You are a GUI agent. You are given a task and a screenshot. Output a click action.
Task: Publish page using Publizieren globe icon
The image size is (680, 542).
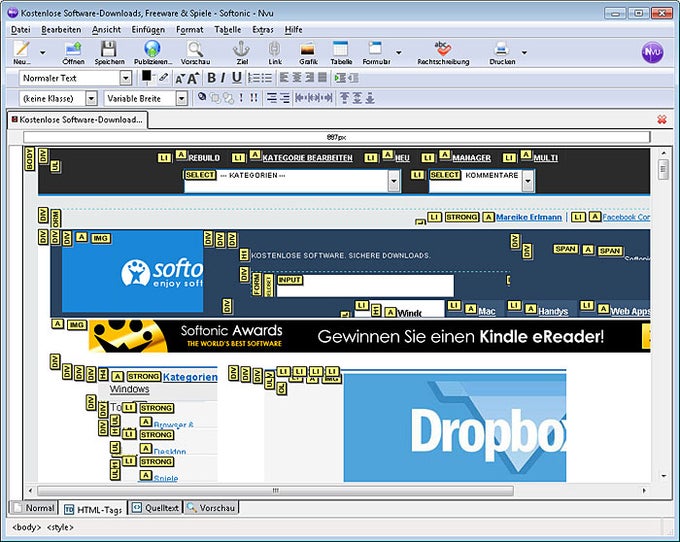(x=153, y=53)
